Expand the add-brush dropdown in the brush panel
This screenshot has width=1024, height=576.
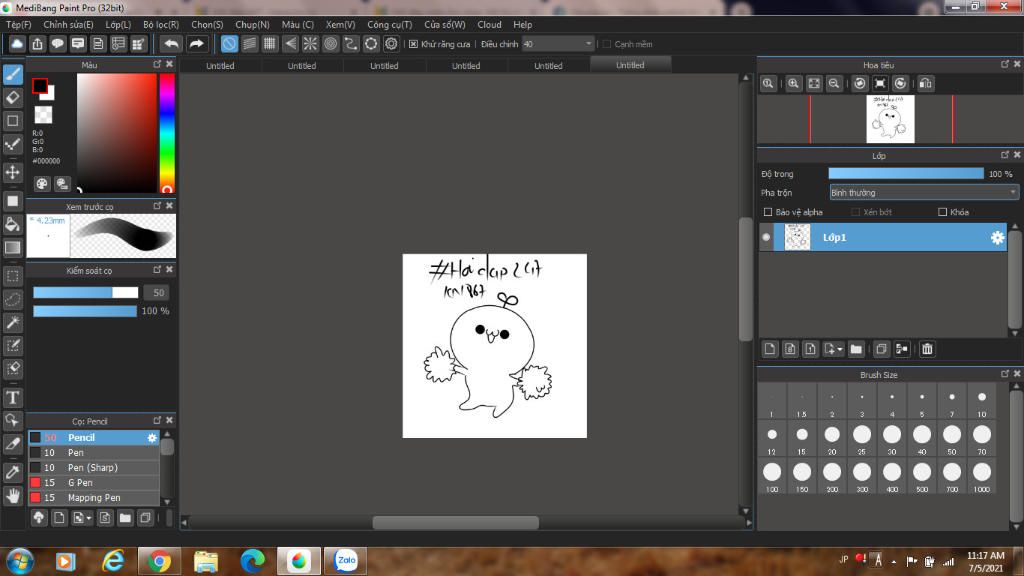(x=89, y=519)
